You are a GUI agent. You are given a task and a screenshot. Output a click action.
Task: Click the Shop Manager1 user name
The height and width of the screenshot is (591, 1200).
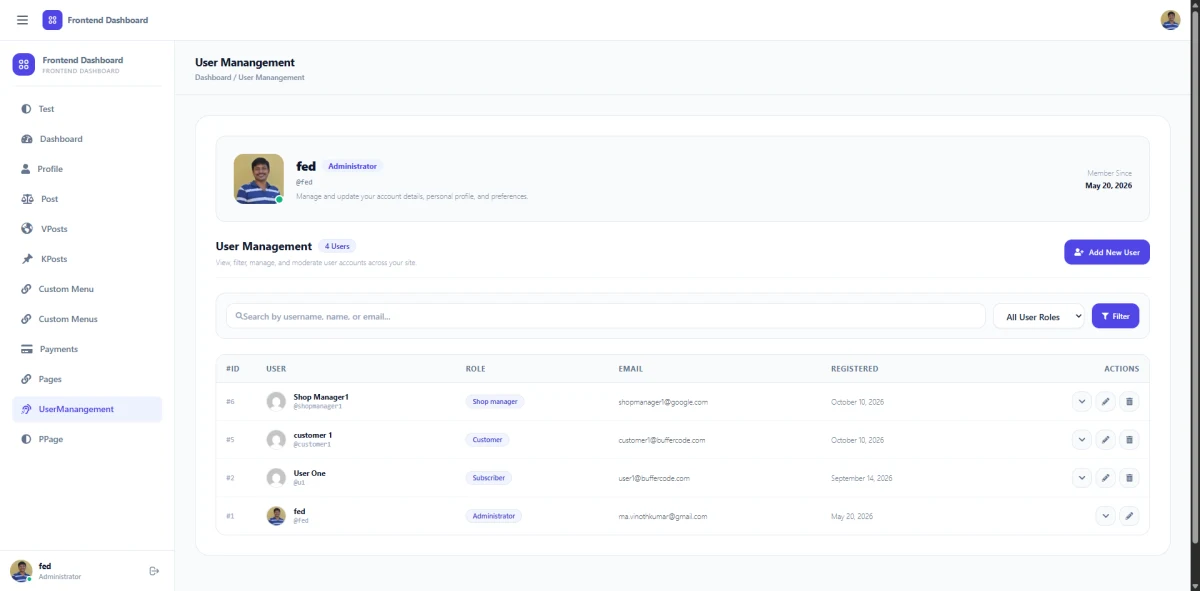pos(321,397)
